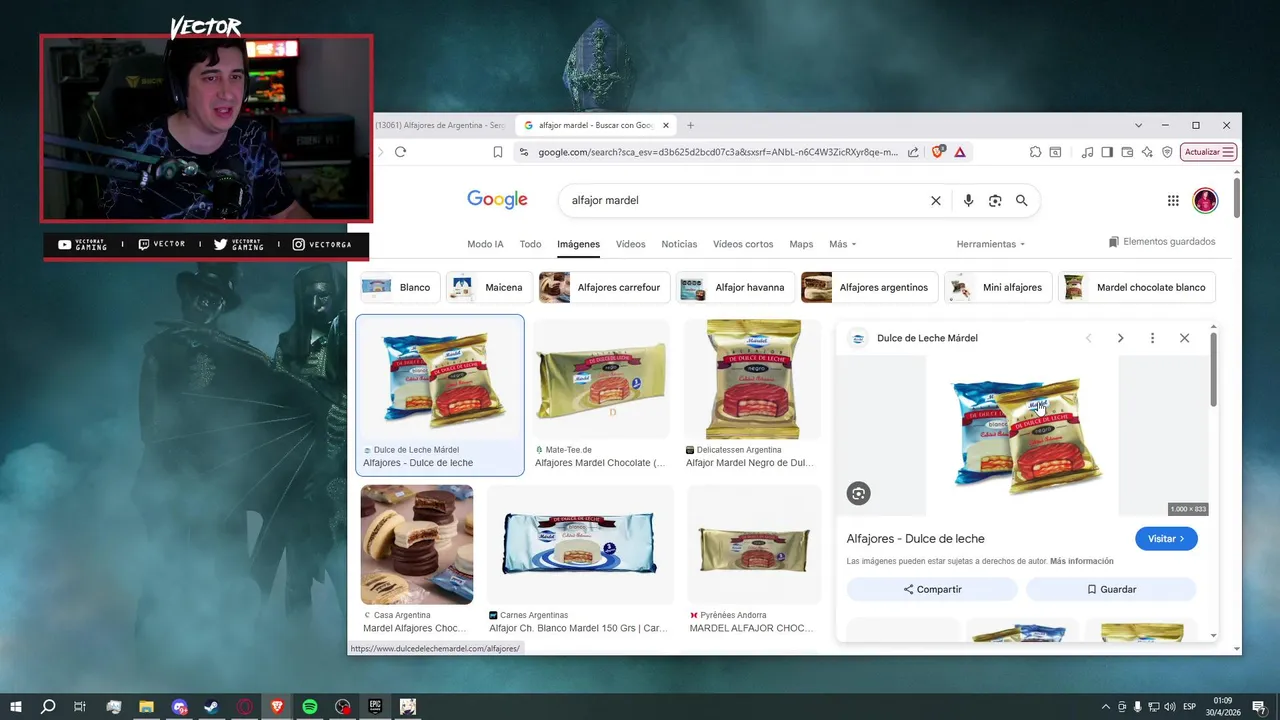Open File Explorer from the taskbar

pos(146,706)
